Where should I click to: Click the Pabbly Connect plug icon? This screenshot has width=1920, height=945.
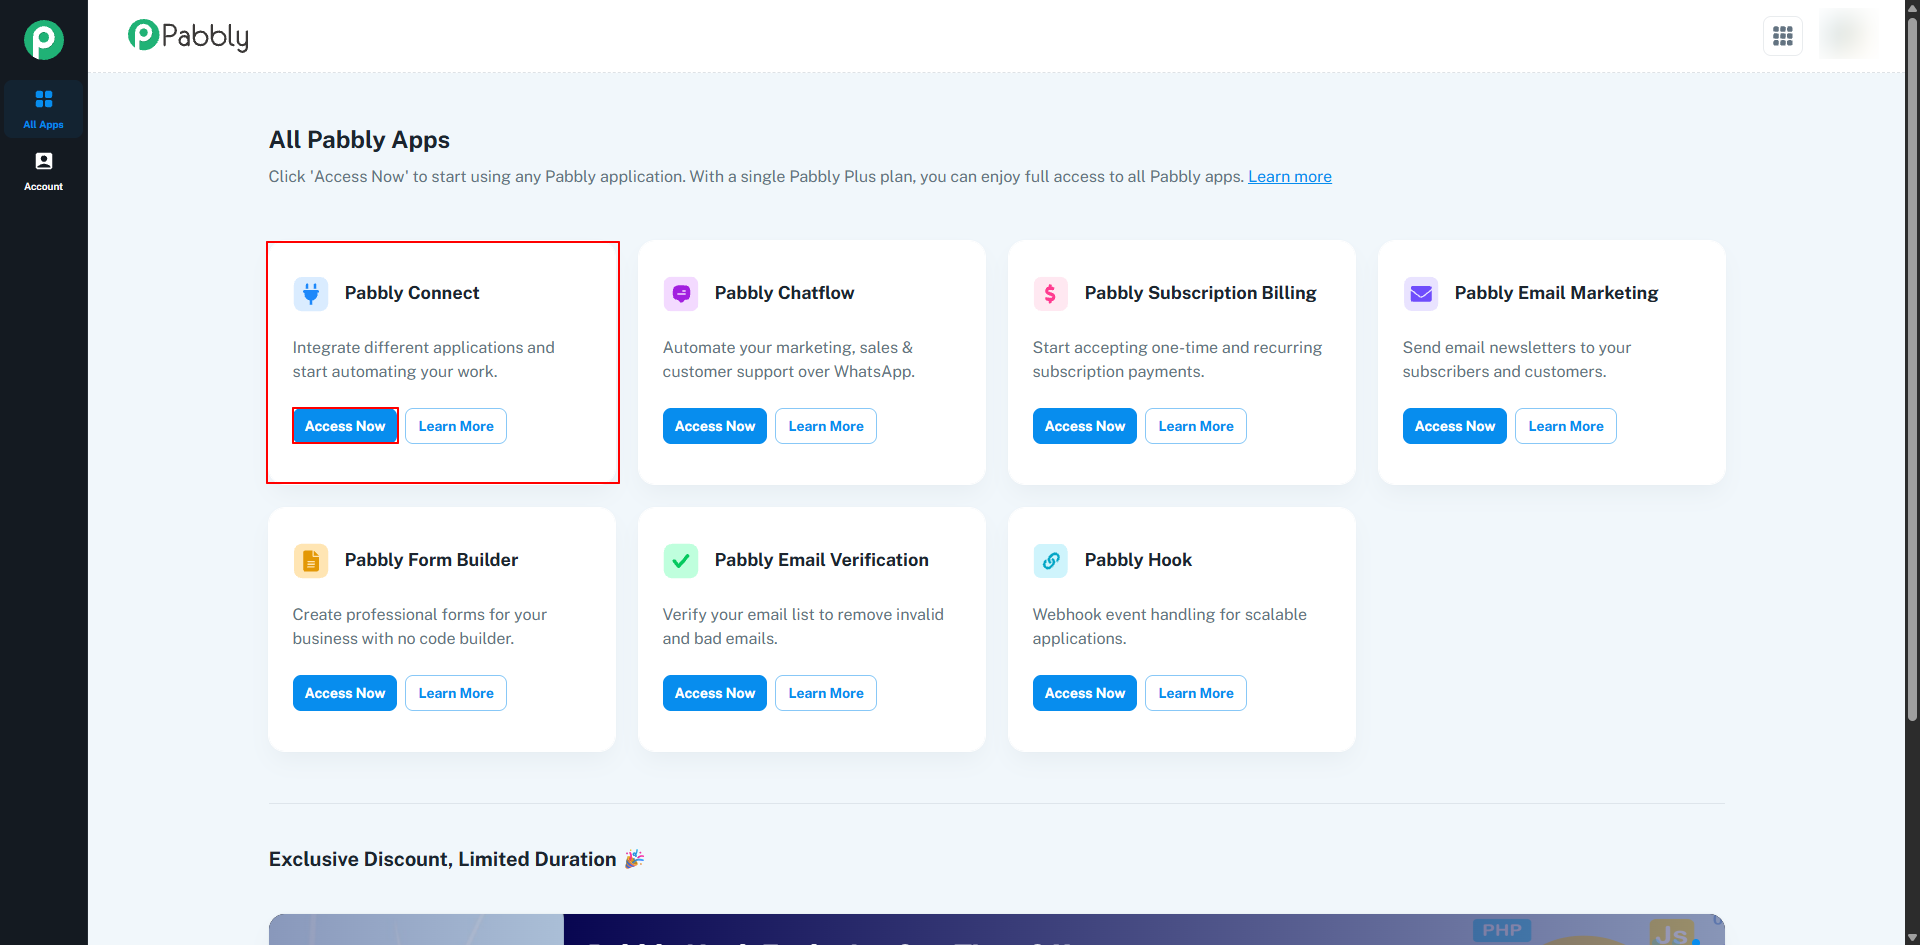coord(311,293)
